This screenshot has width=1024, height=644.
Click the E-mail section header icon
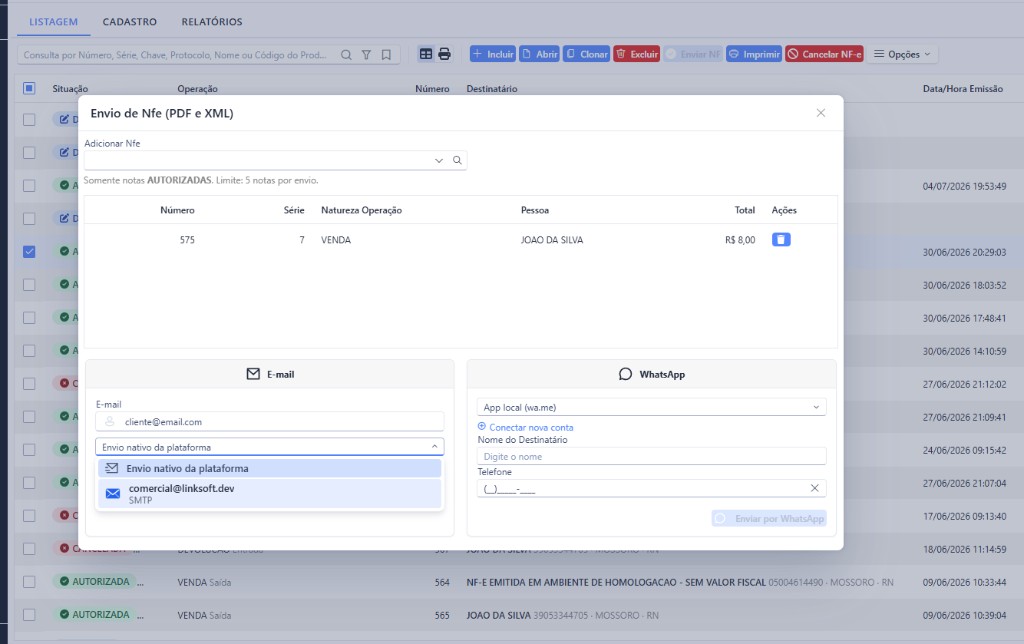click(253, 374)
